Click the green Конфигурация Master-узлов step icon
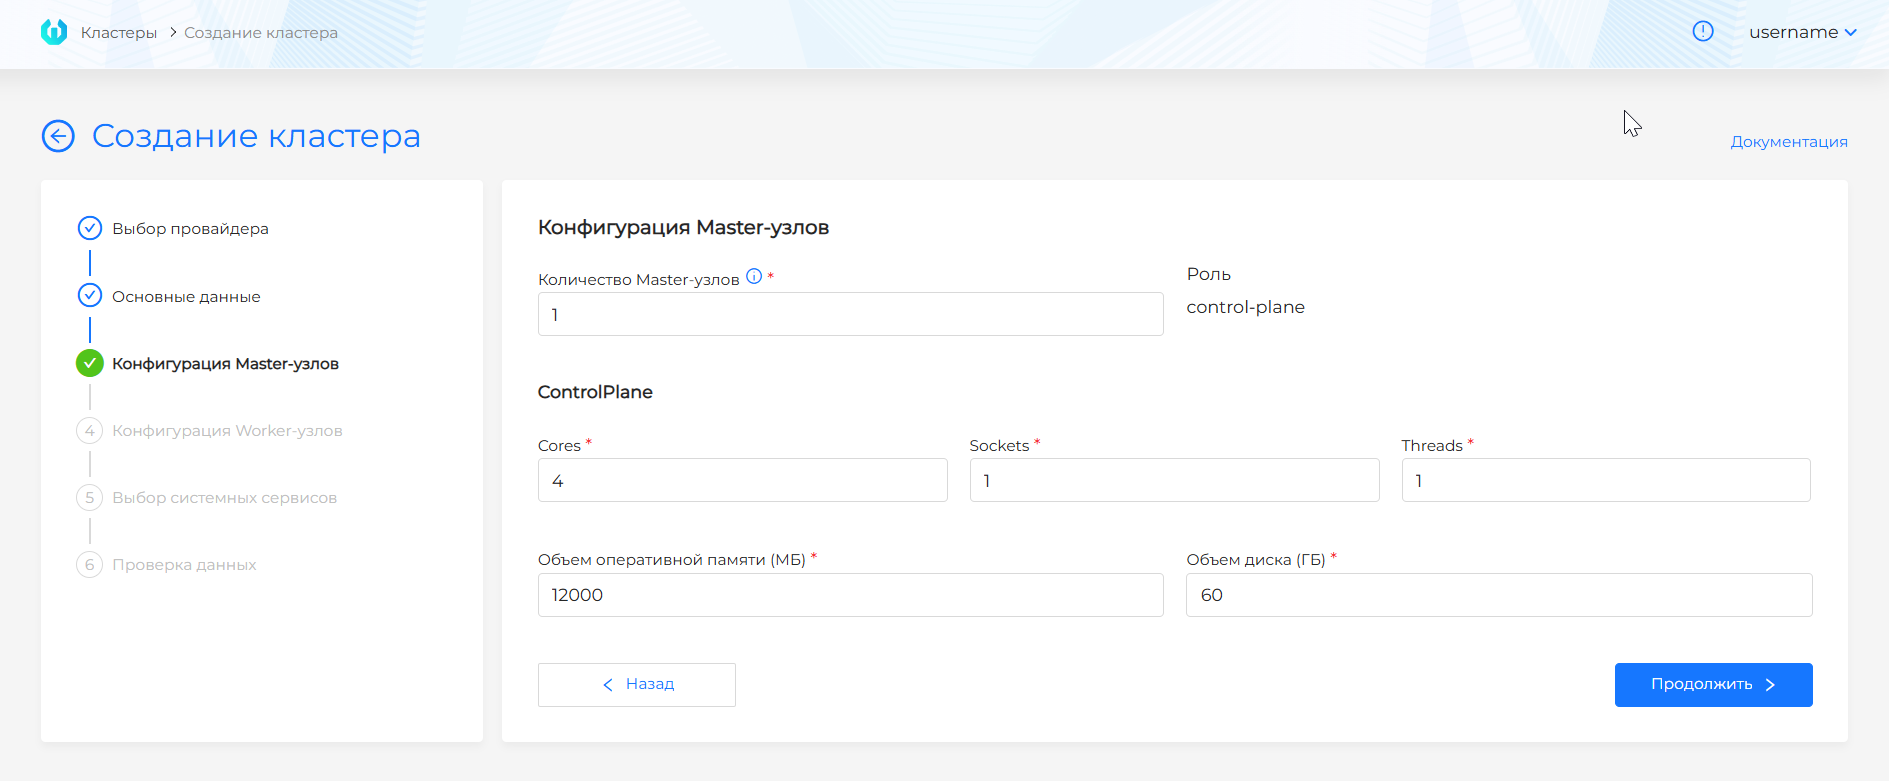The image size is (1889, 781). pyautogui.click(x=90, y=363)
